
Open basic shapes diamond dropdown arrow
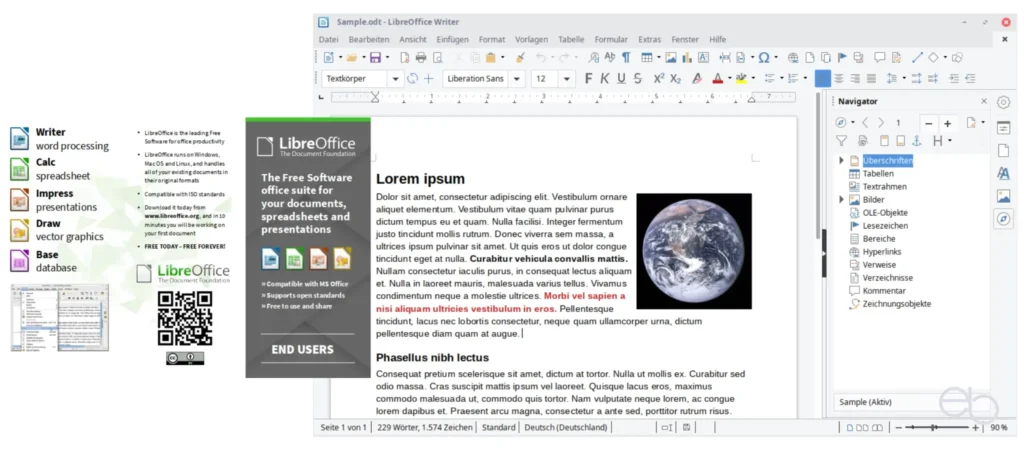click(x=945, y=57)
